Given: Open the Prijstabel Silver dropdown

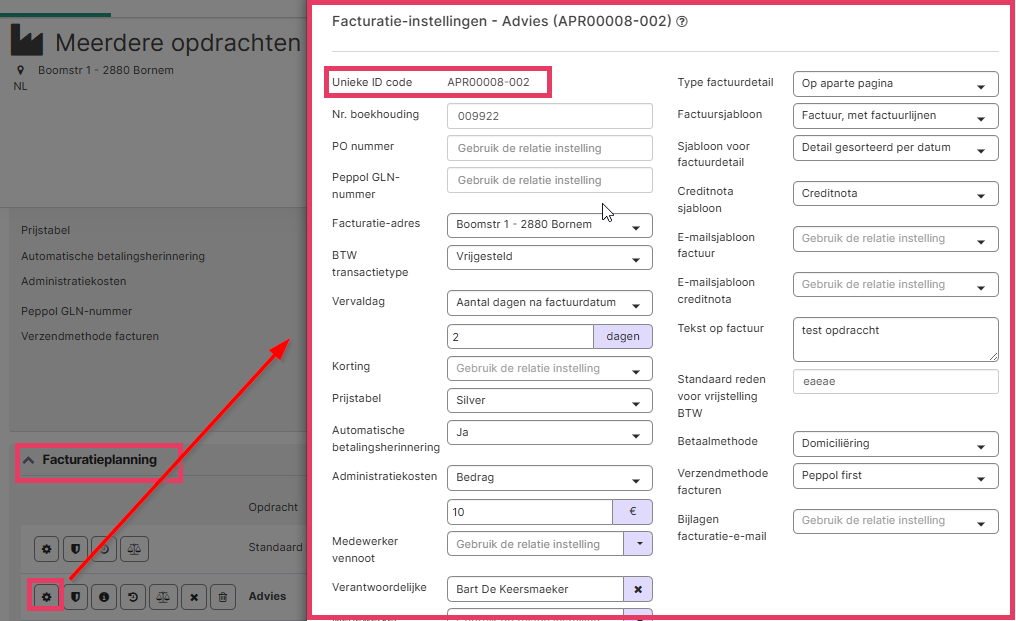Looking at the screenshot, I should coord(549,401).
